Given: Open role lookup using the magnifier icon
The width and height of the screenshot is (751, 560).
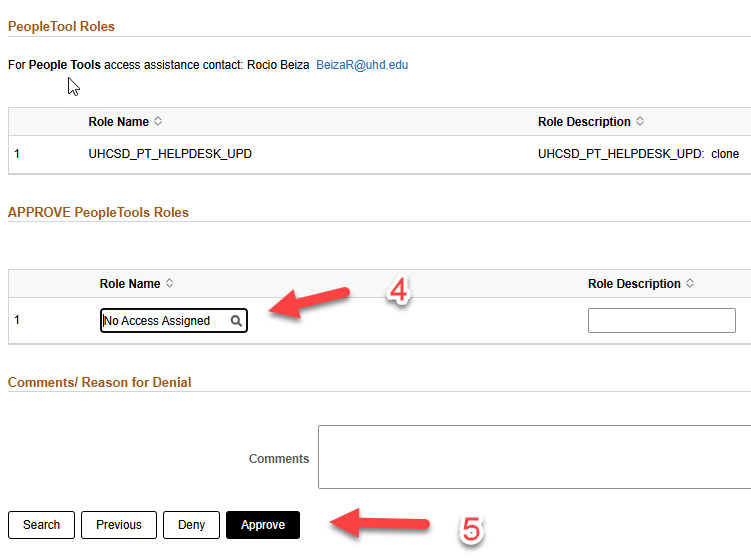Looking at the screenshot, I should tap(236, 321).
